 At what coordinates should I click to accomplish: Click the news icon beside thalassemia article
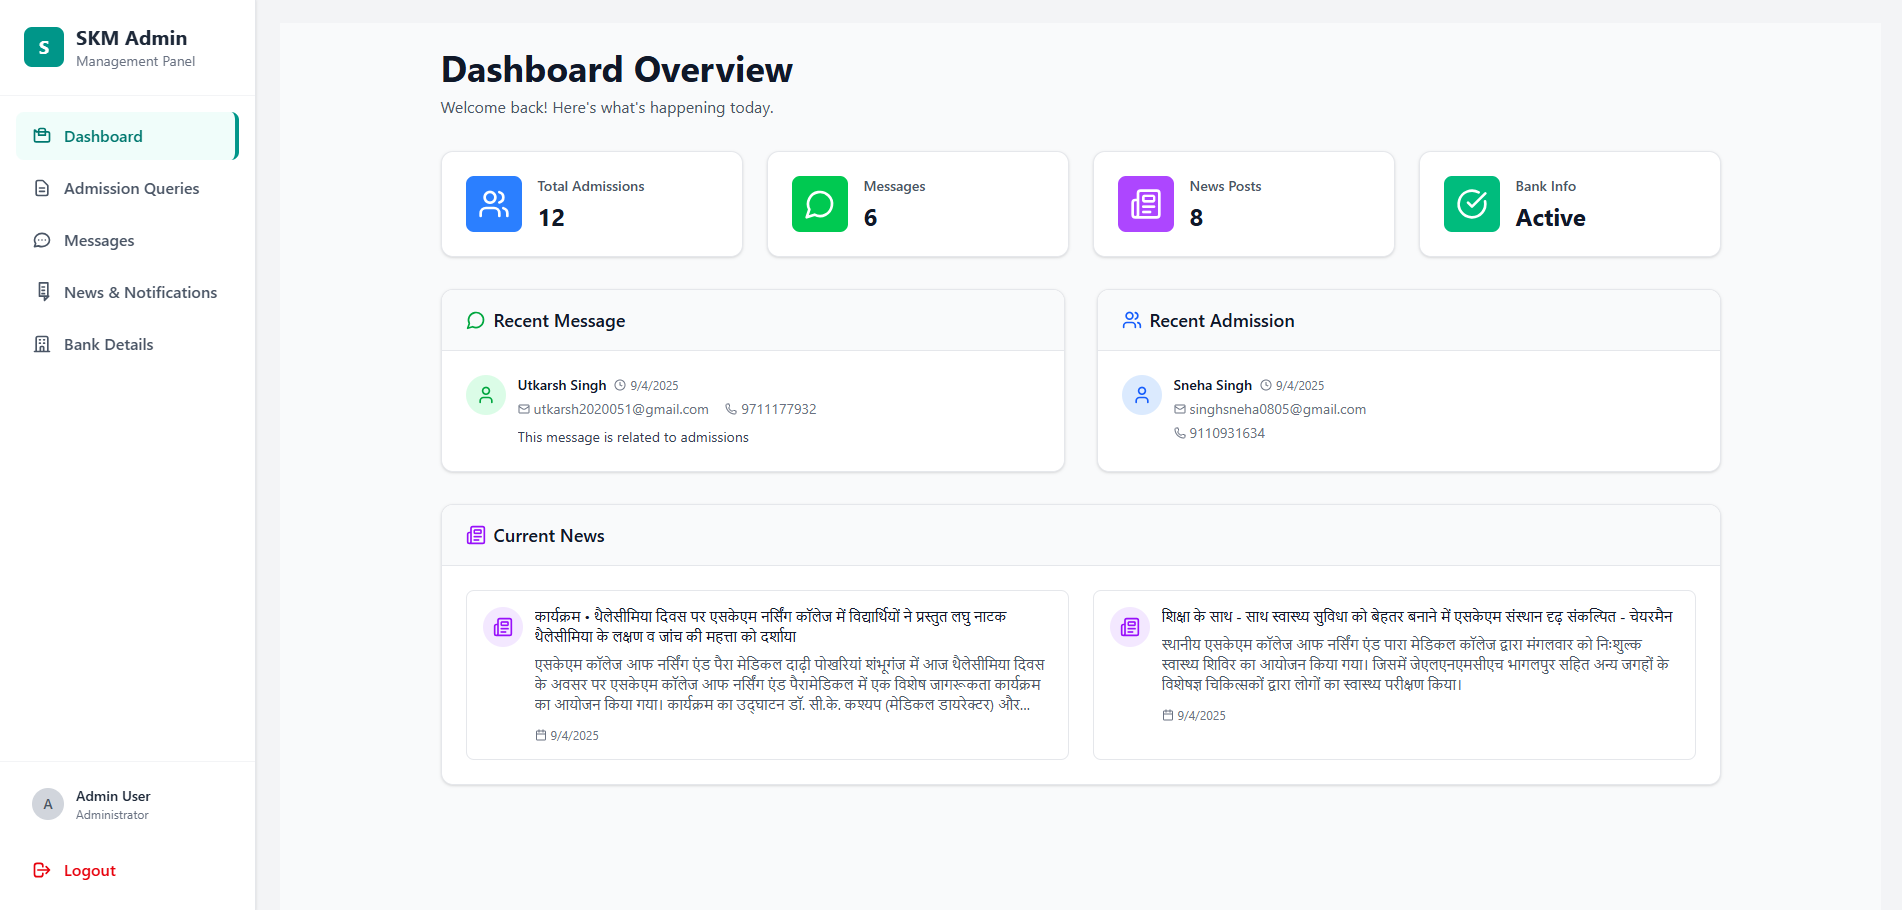[503, 627]
